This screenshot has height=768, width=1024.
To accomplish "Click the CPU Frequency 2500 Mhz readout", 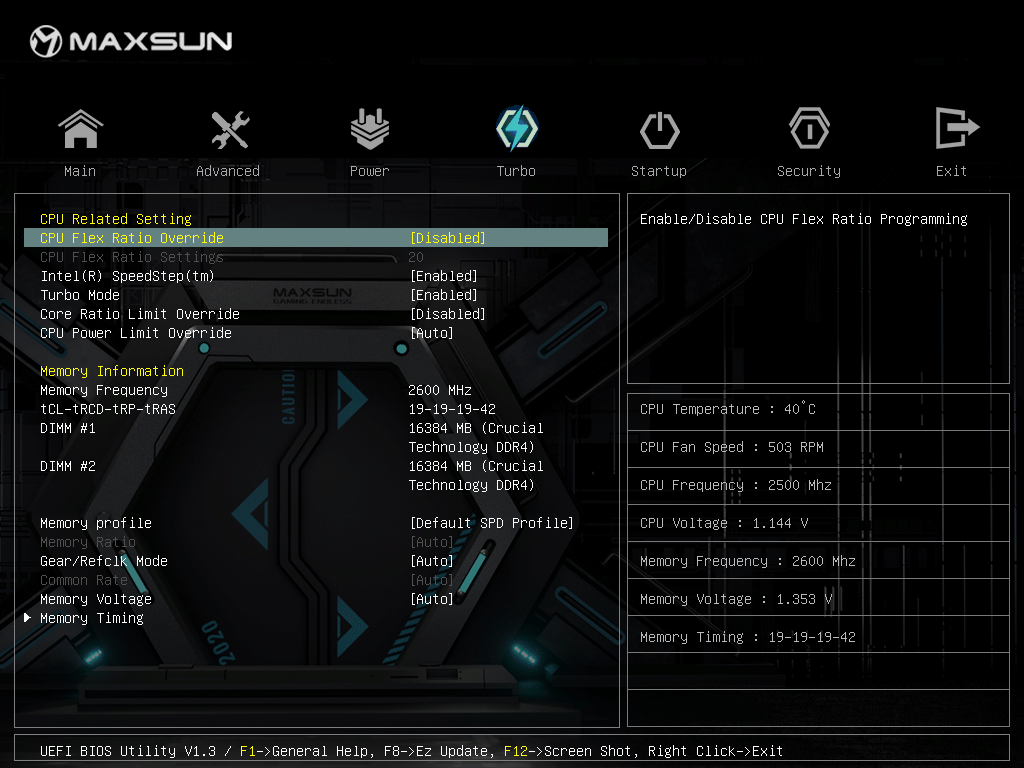I will coord(735,485).
